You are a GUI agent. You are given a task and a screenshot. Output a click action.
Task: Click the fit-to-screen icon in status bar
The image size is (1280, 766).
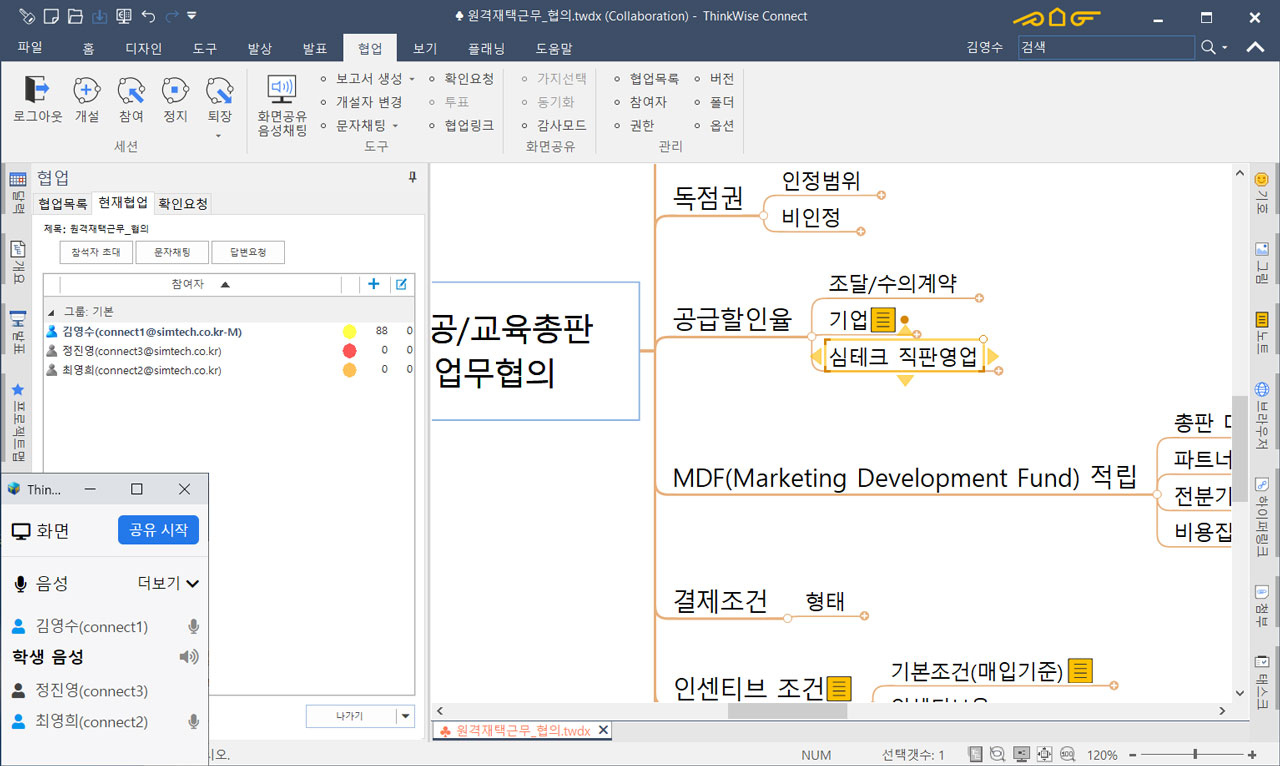(1044, 754)
